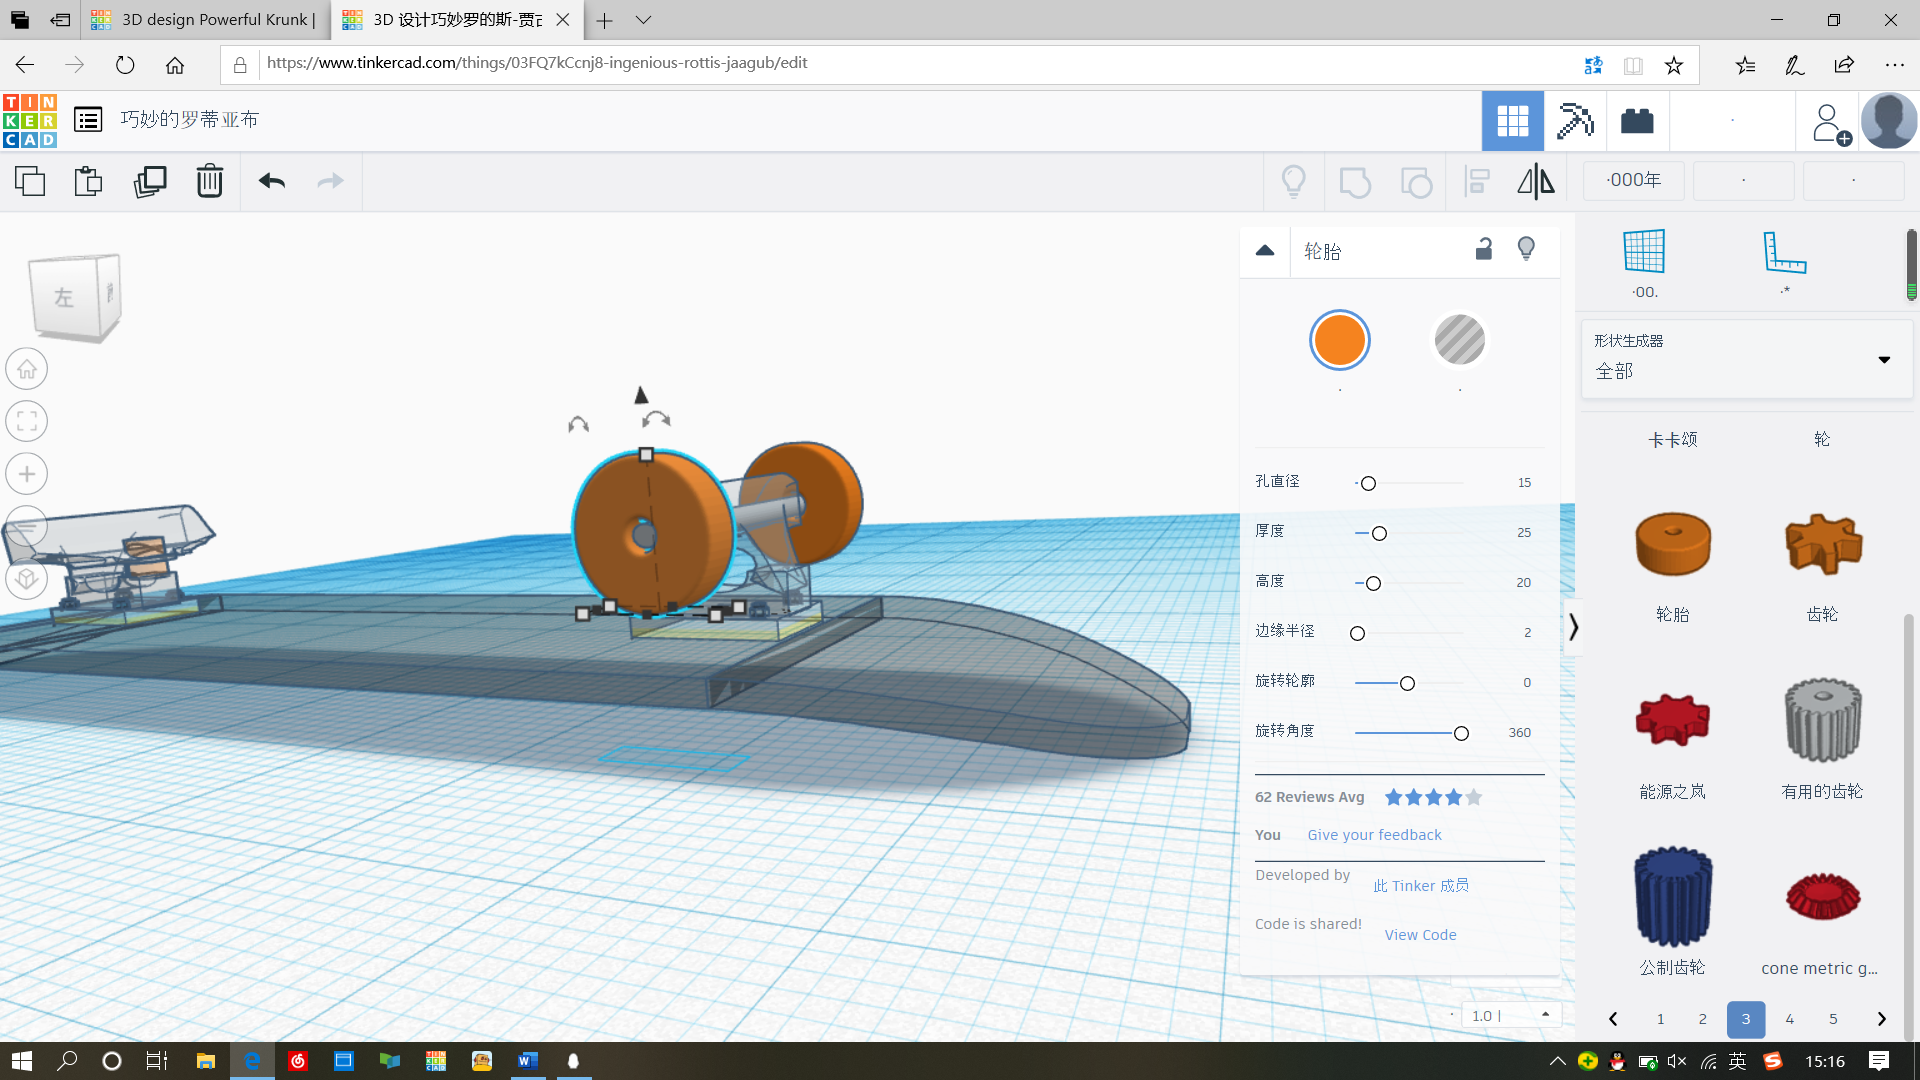
Task: Redo the action
Action: tap(330, 181)
